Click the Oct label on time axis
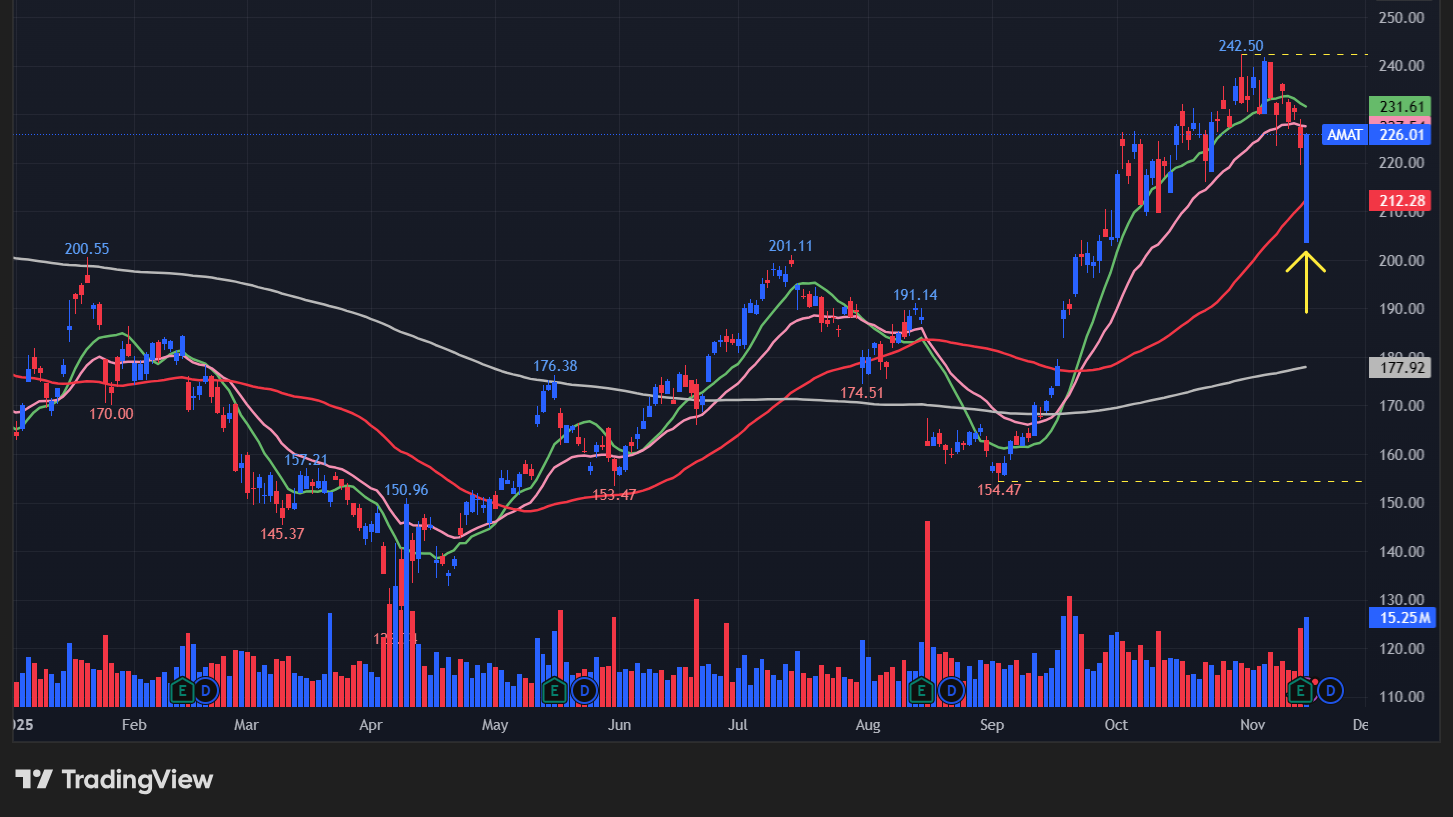1453x817 pixels. click(1116, 724)
